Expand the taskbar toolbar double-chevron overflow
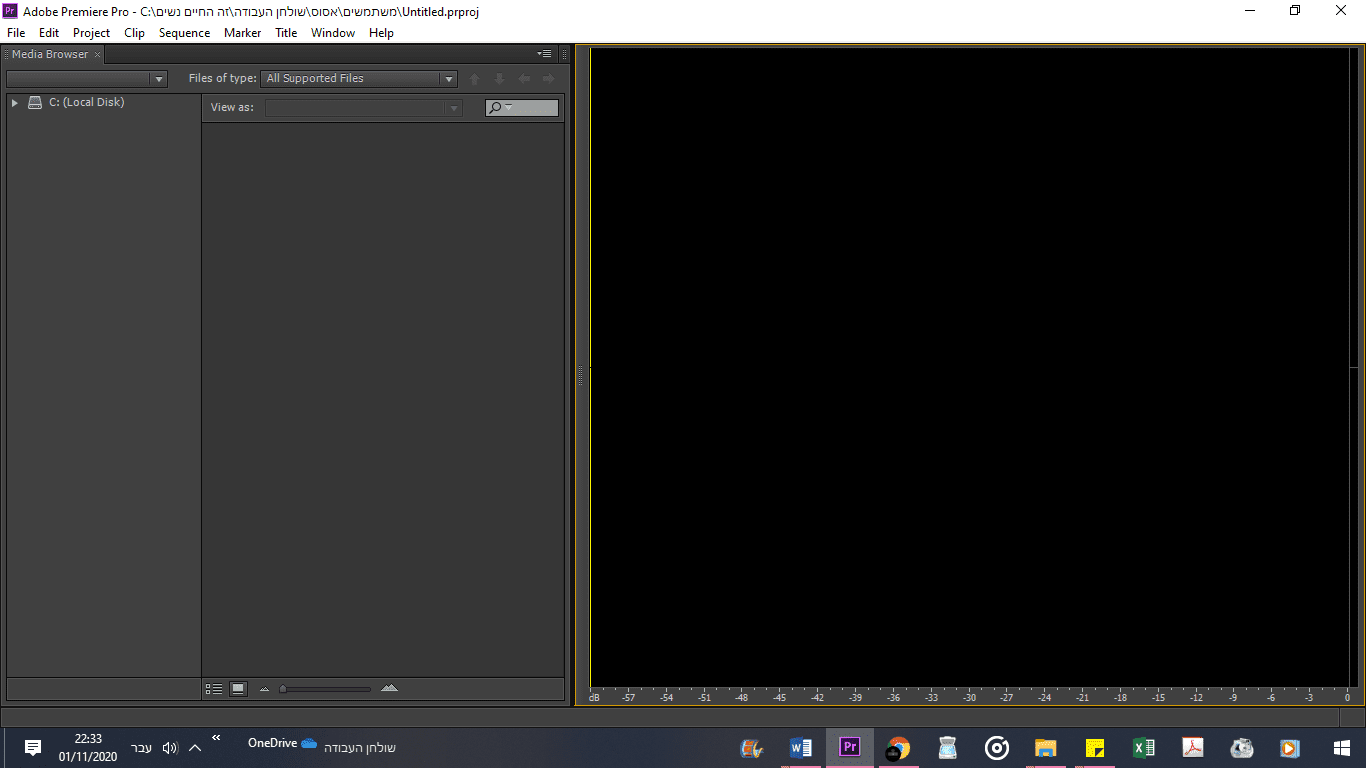This screenshot has height=768, width=1366. tap(216, 738)
